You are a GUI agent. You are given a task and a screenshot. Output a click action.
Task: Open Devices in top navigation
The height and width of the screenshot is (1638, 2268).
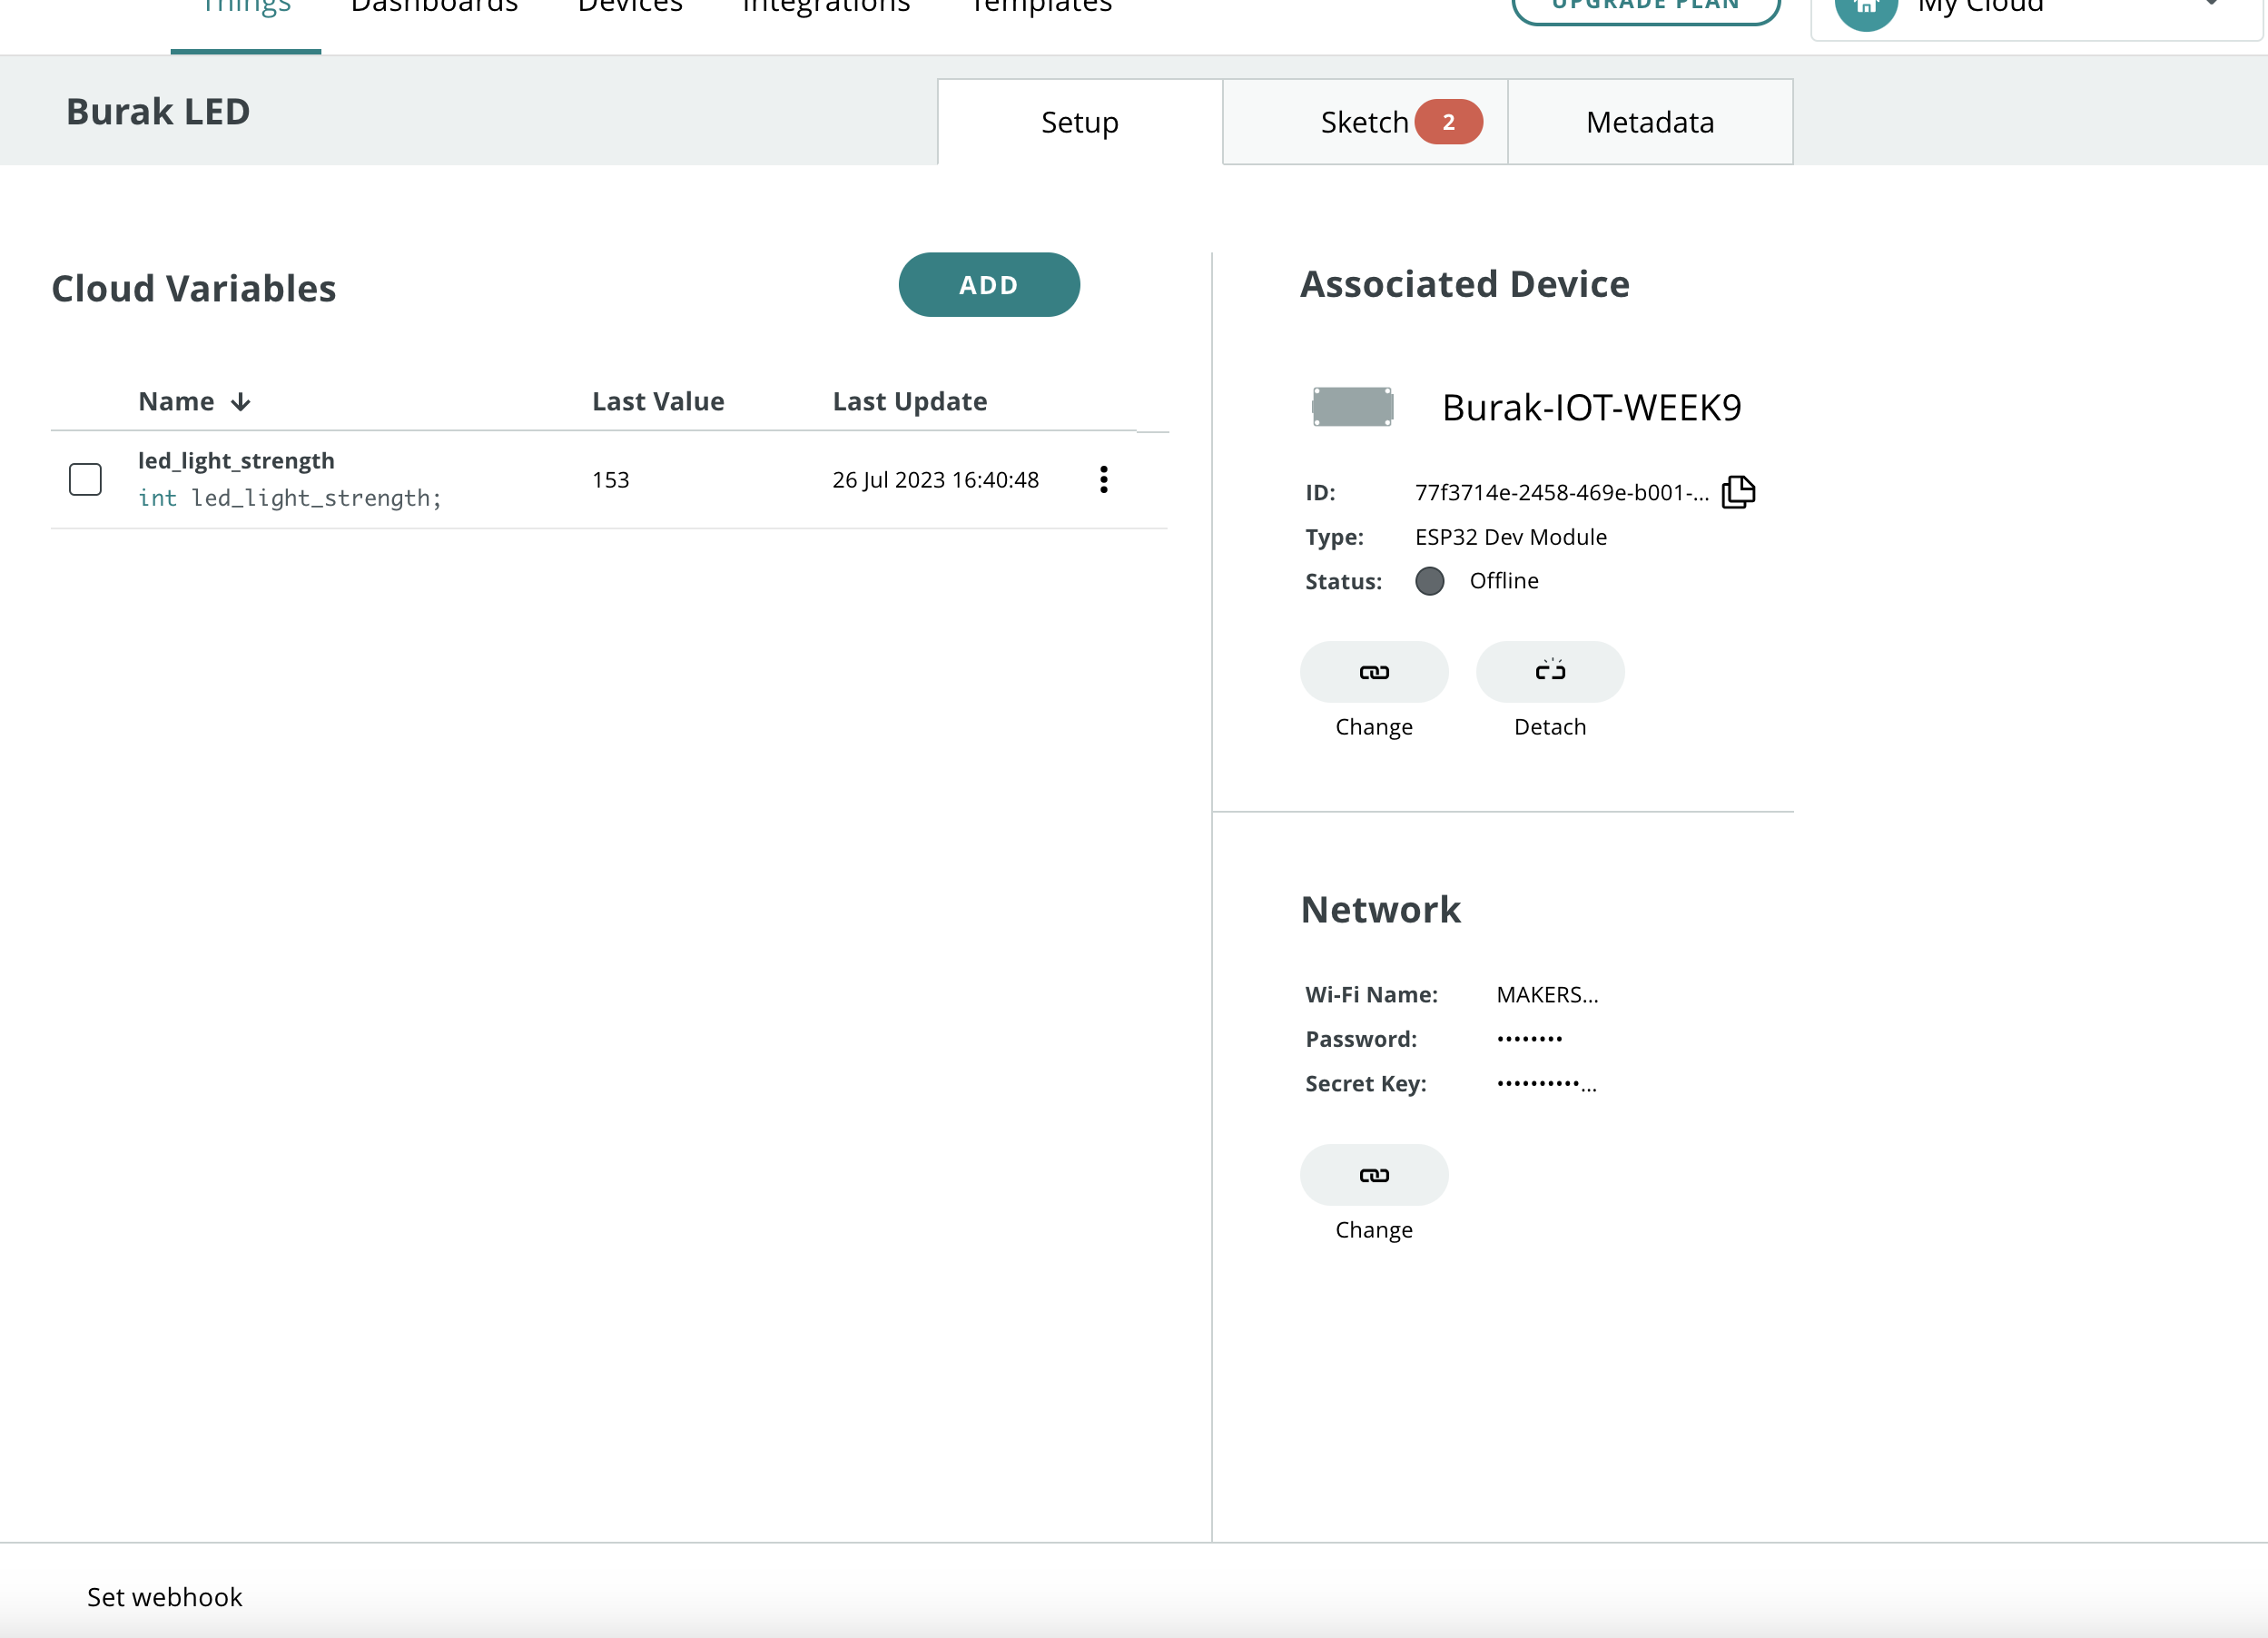[630, 8]
